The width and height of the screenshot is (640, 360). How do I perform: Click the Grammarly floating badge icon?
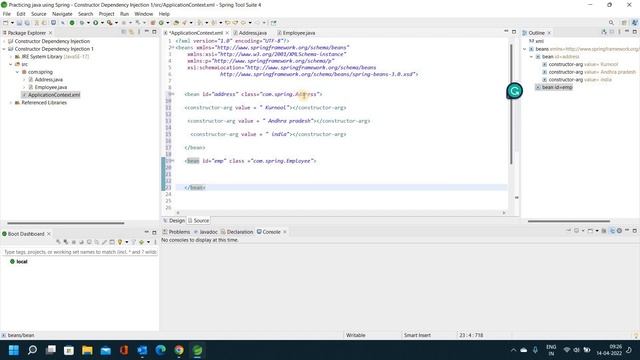514,91
